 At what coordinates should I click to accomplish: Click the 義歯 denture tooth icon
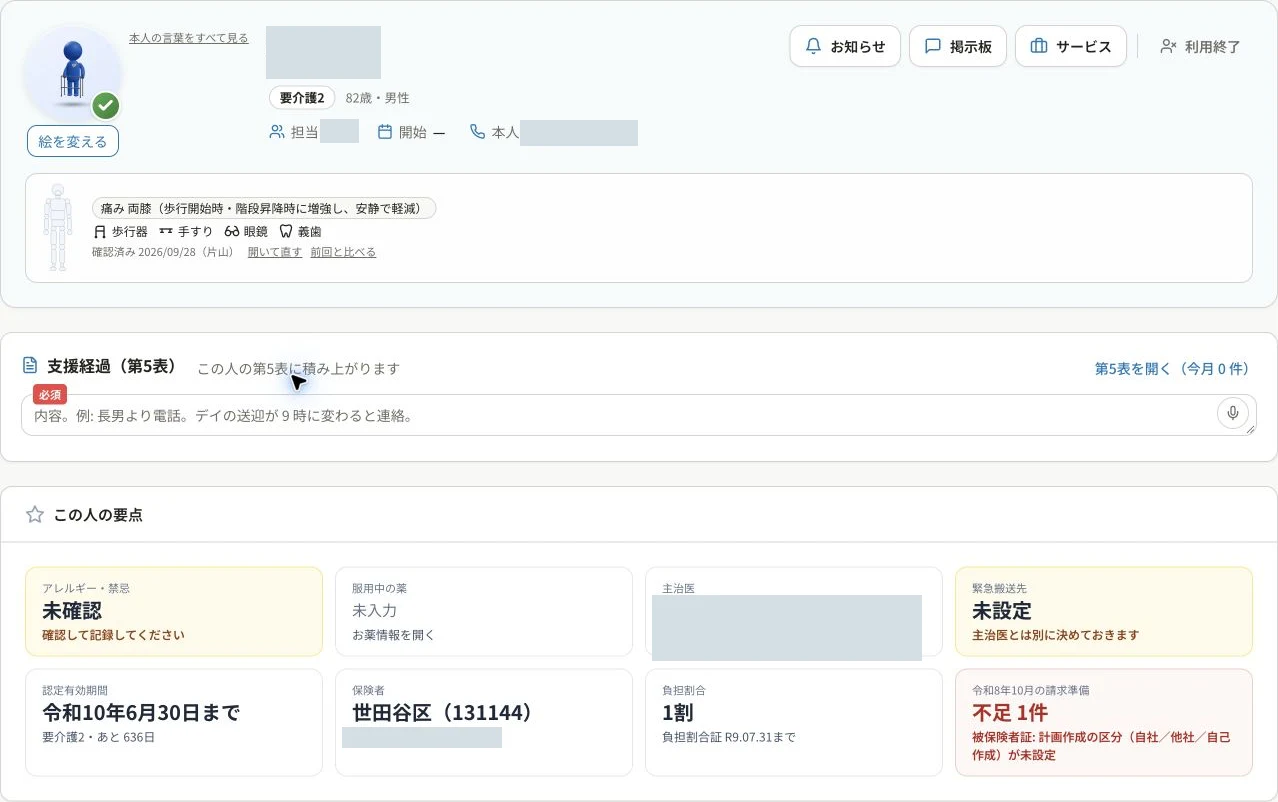pos(286,231)
